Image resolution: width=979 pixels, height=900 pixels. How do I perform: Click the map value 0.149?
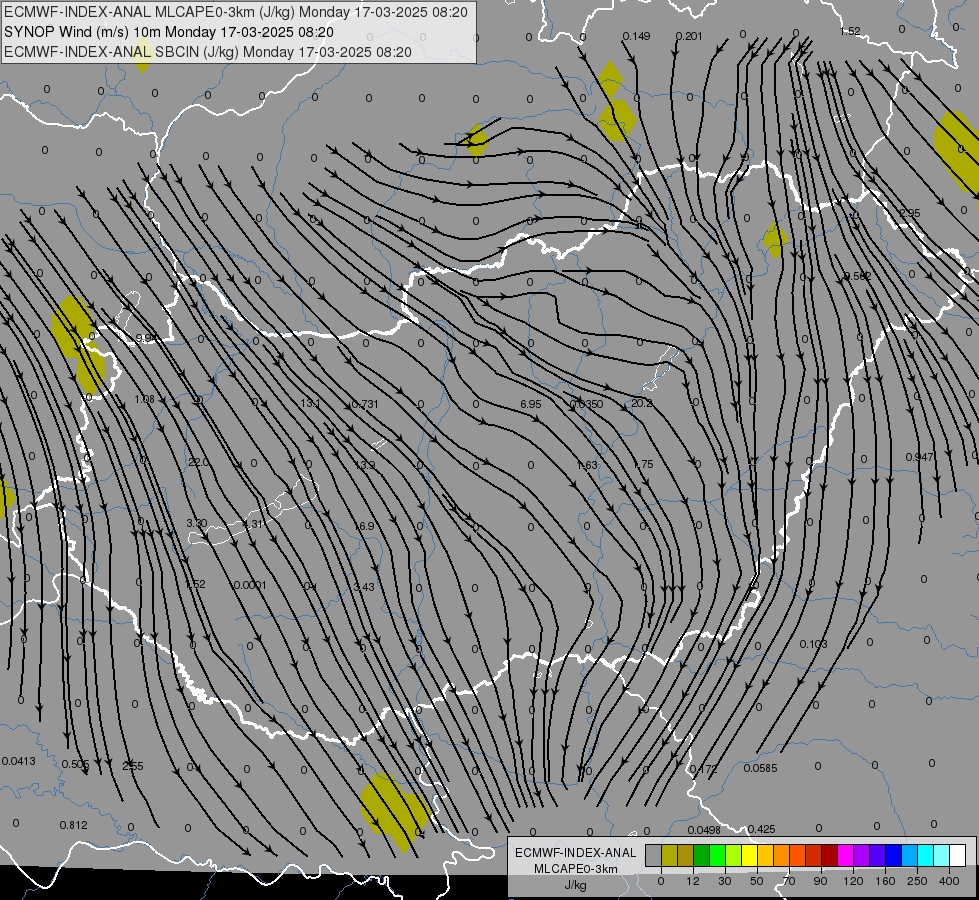click(636, 36)
